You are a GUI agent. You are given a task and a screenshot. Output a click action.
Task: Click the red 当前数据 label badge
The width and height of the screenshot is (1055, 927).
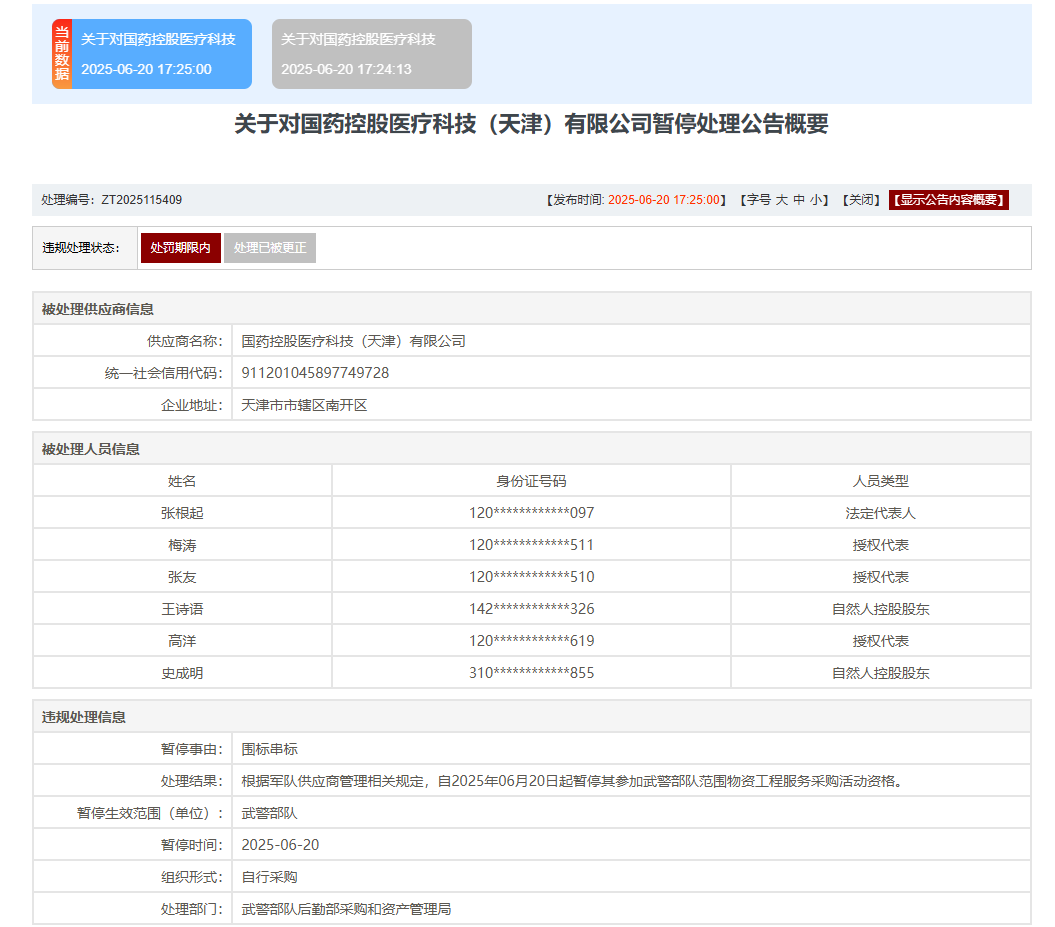click(x=62, y=54)
